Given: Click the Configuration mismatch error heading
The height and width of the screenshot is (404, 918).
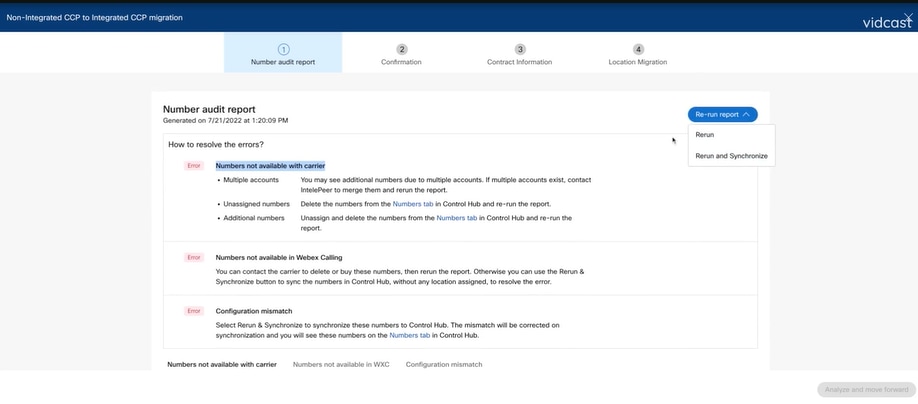Looking at the screenshot, I should point(254,311).
